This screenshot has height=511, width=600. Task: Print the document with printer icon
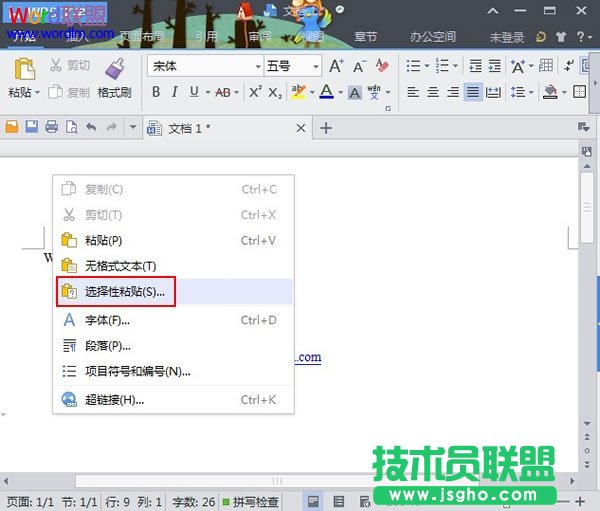coord(52,127)
